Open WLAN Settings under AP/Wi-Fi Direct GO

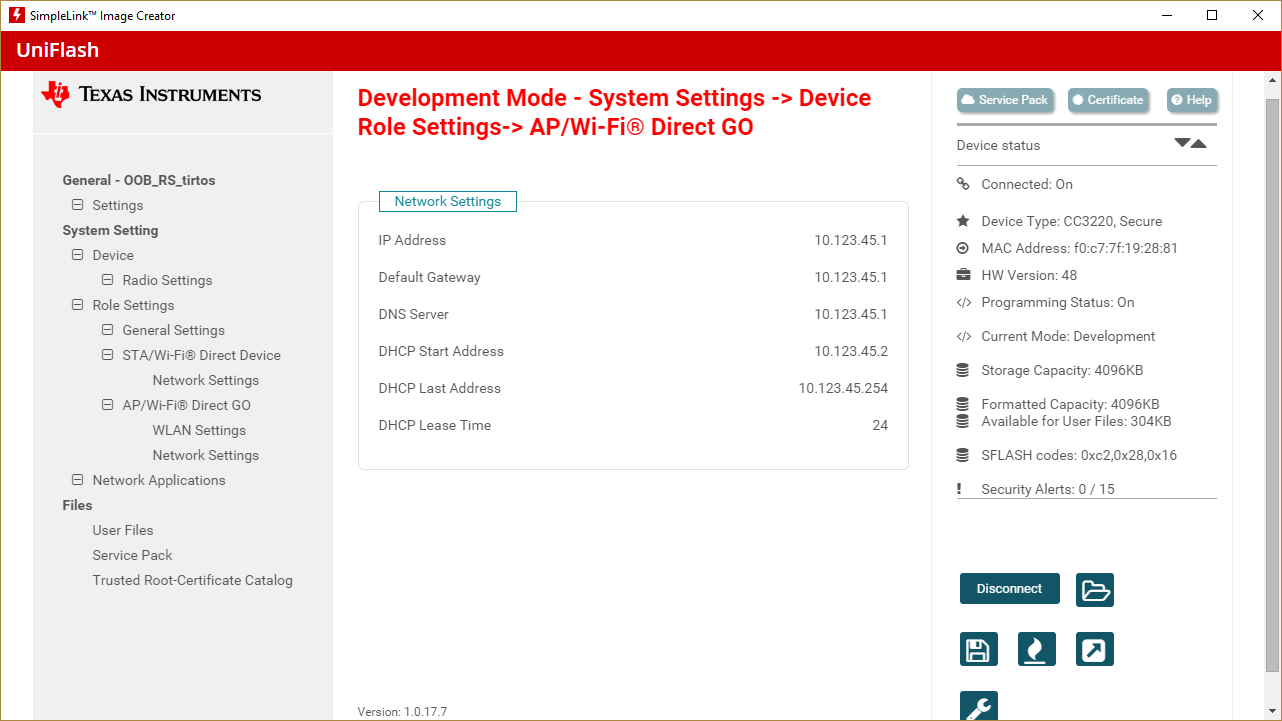(x=199, y=430)
